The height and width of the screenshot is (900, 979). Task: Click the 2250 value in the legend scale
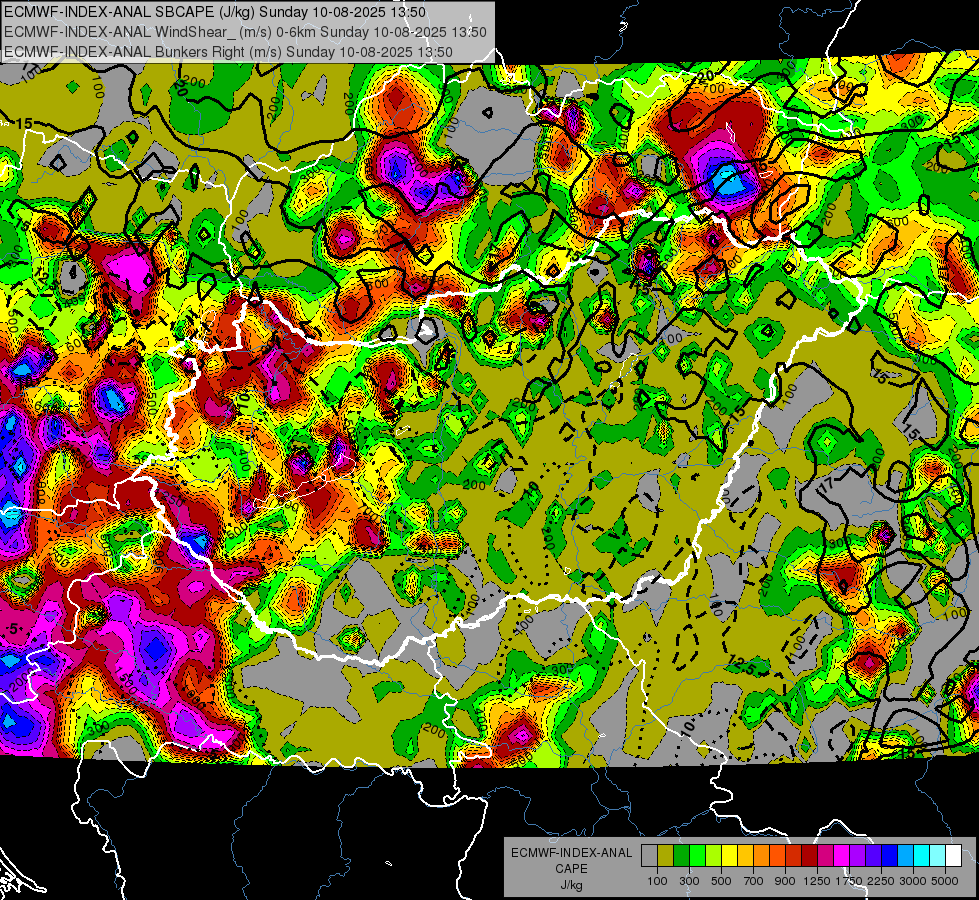(881, 881)
